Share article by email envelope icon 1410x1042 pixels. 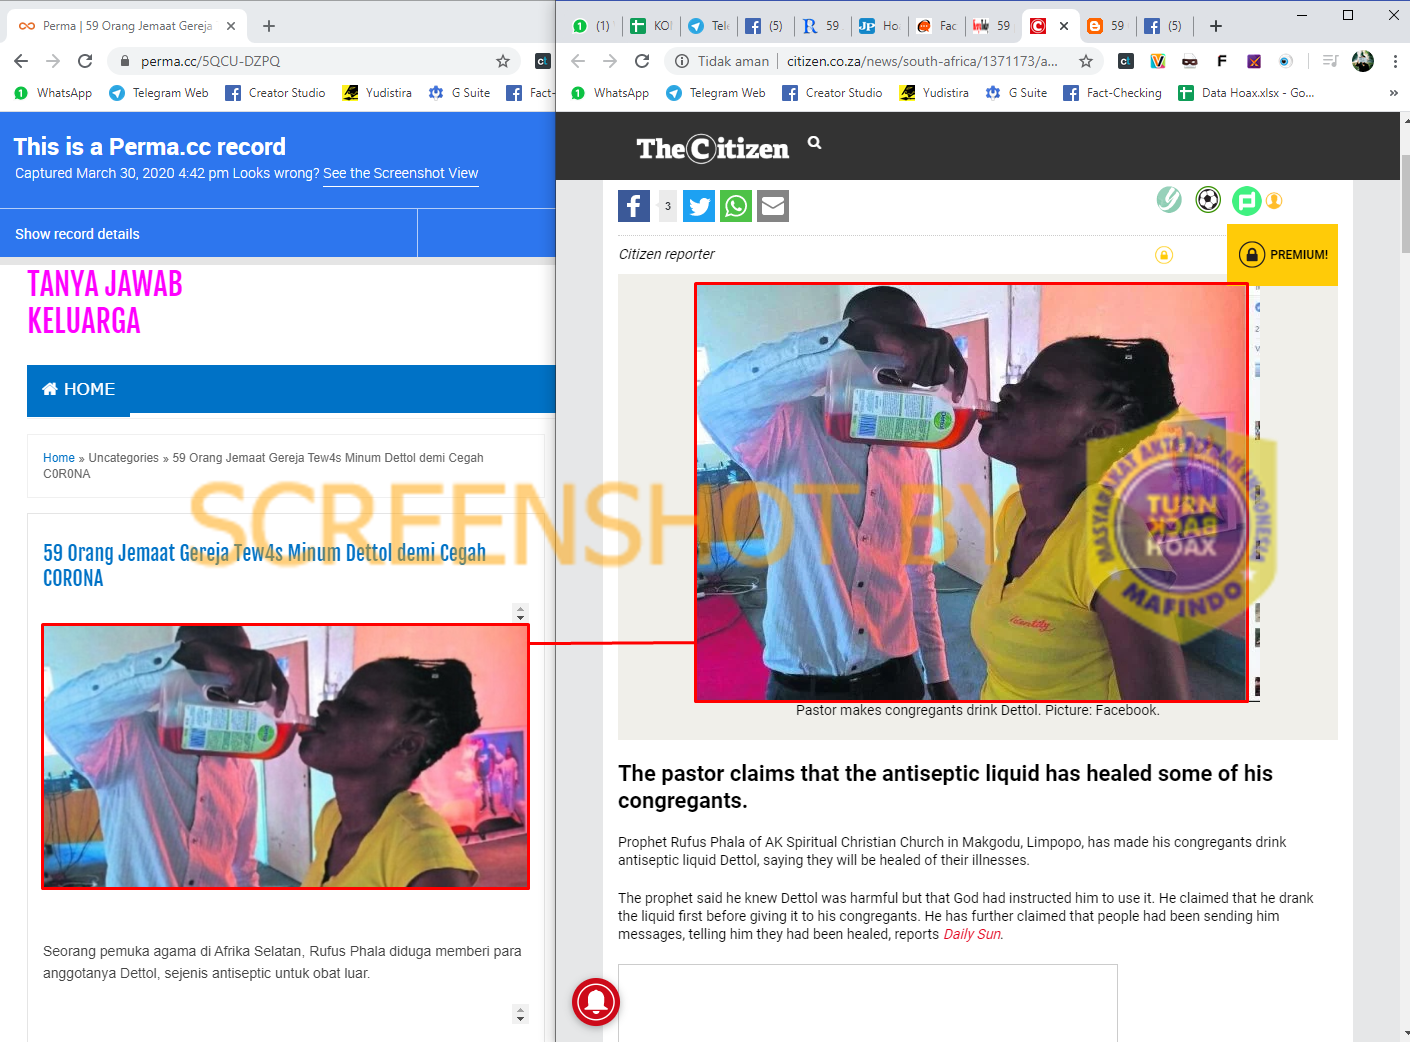coord(773,206)
